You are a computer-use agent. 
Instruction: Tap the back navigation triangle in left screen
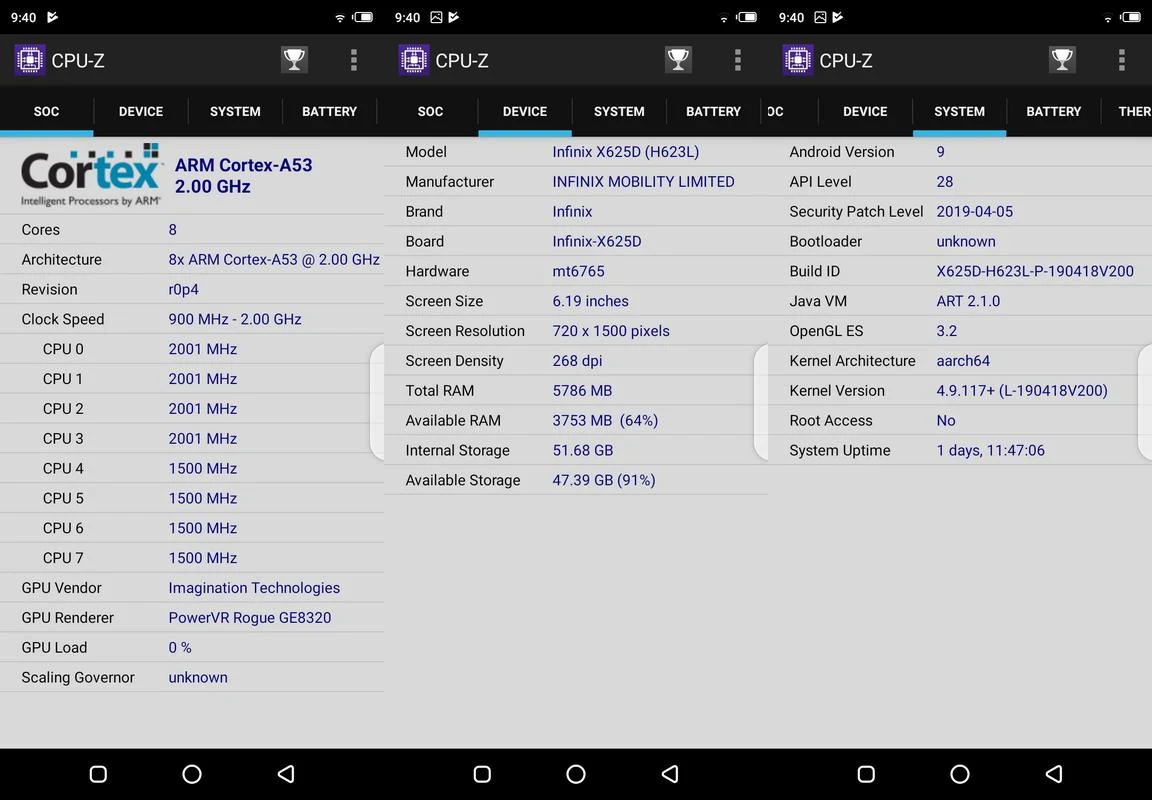[286, 774]
